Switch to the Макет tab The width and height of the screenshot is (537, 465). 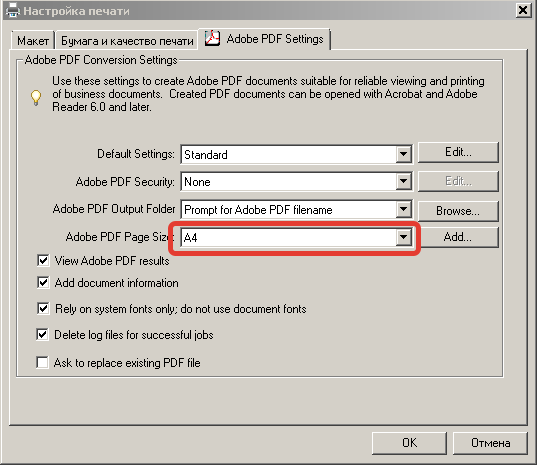[33, 41]
